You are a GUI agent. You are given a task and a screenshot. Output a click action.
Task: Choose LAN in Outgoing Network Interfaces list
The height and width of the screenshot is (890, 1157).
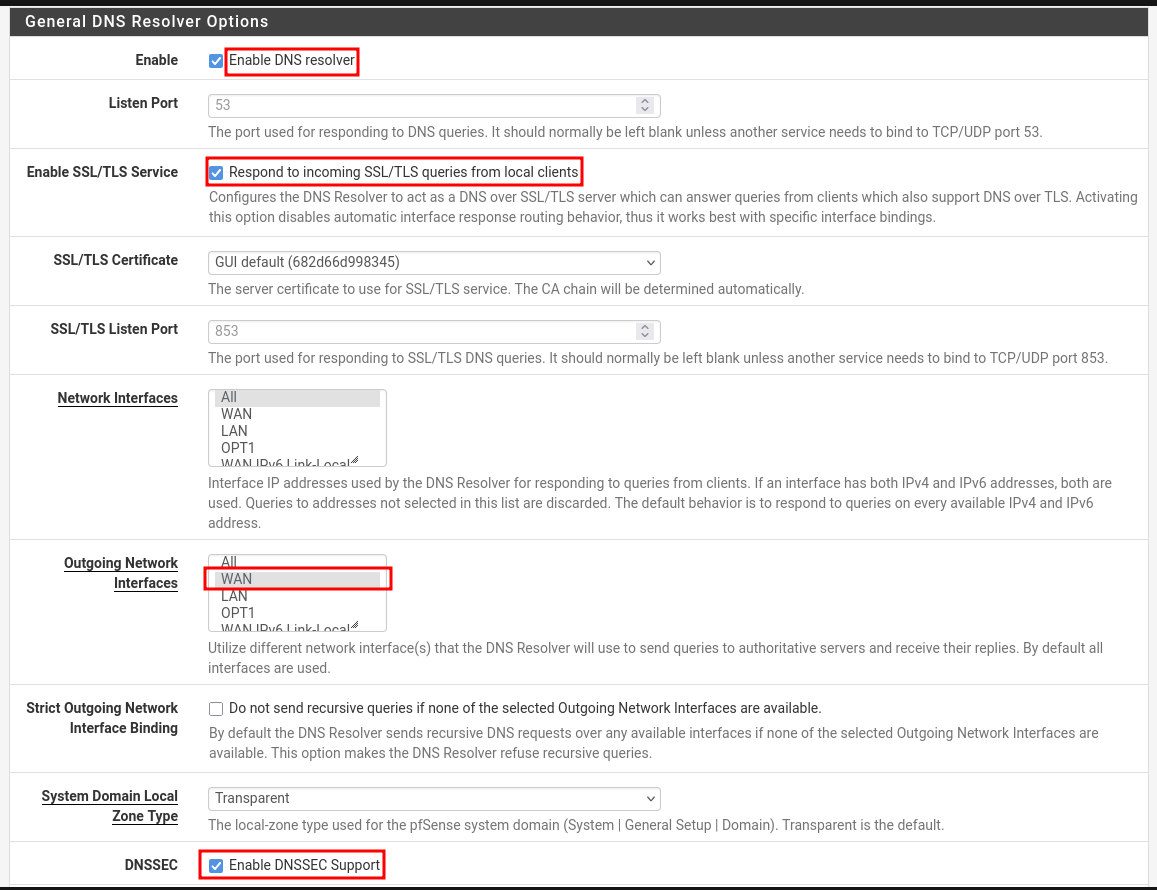point(298,596)
